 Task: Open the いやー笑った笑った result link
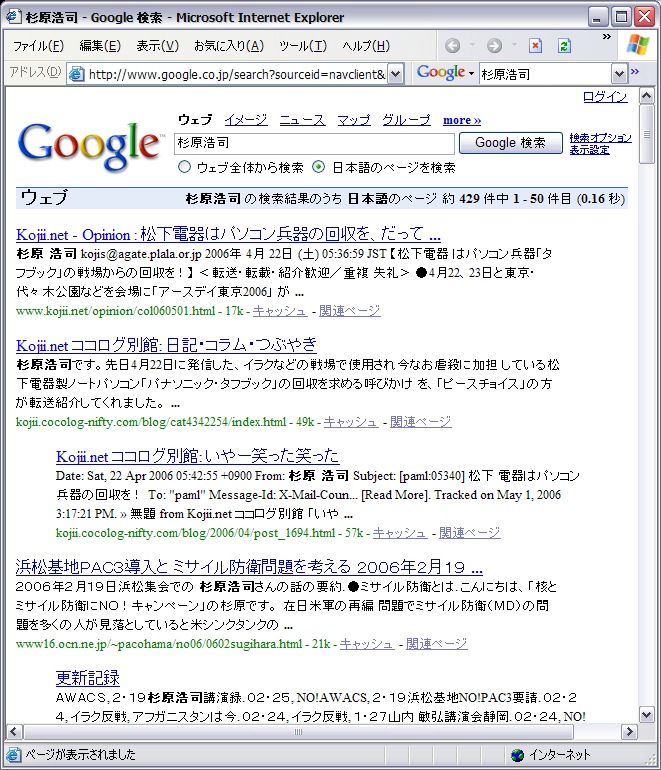coord(197,456)
